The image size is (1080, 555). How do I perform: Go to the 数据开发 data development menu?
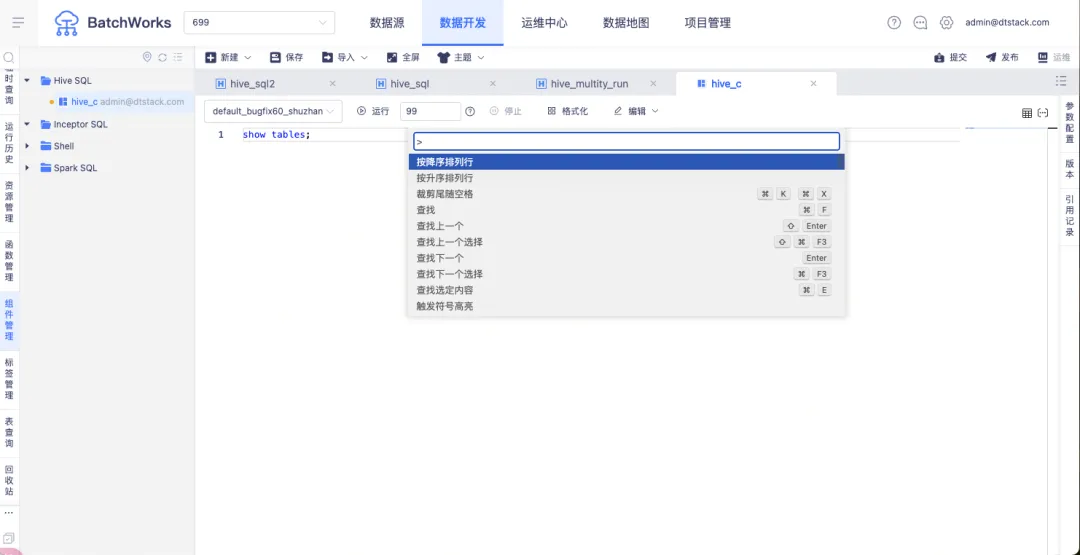[x=463, y=23]
